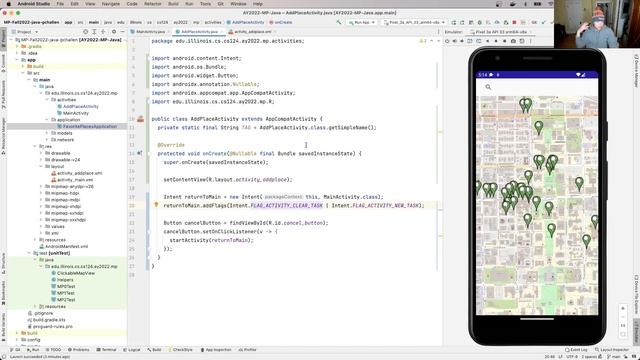Screen dimensions: 640x360
Task: Open emulator extended controls three-dot menu
Action: click(x=531, y=41)
